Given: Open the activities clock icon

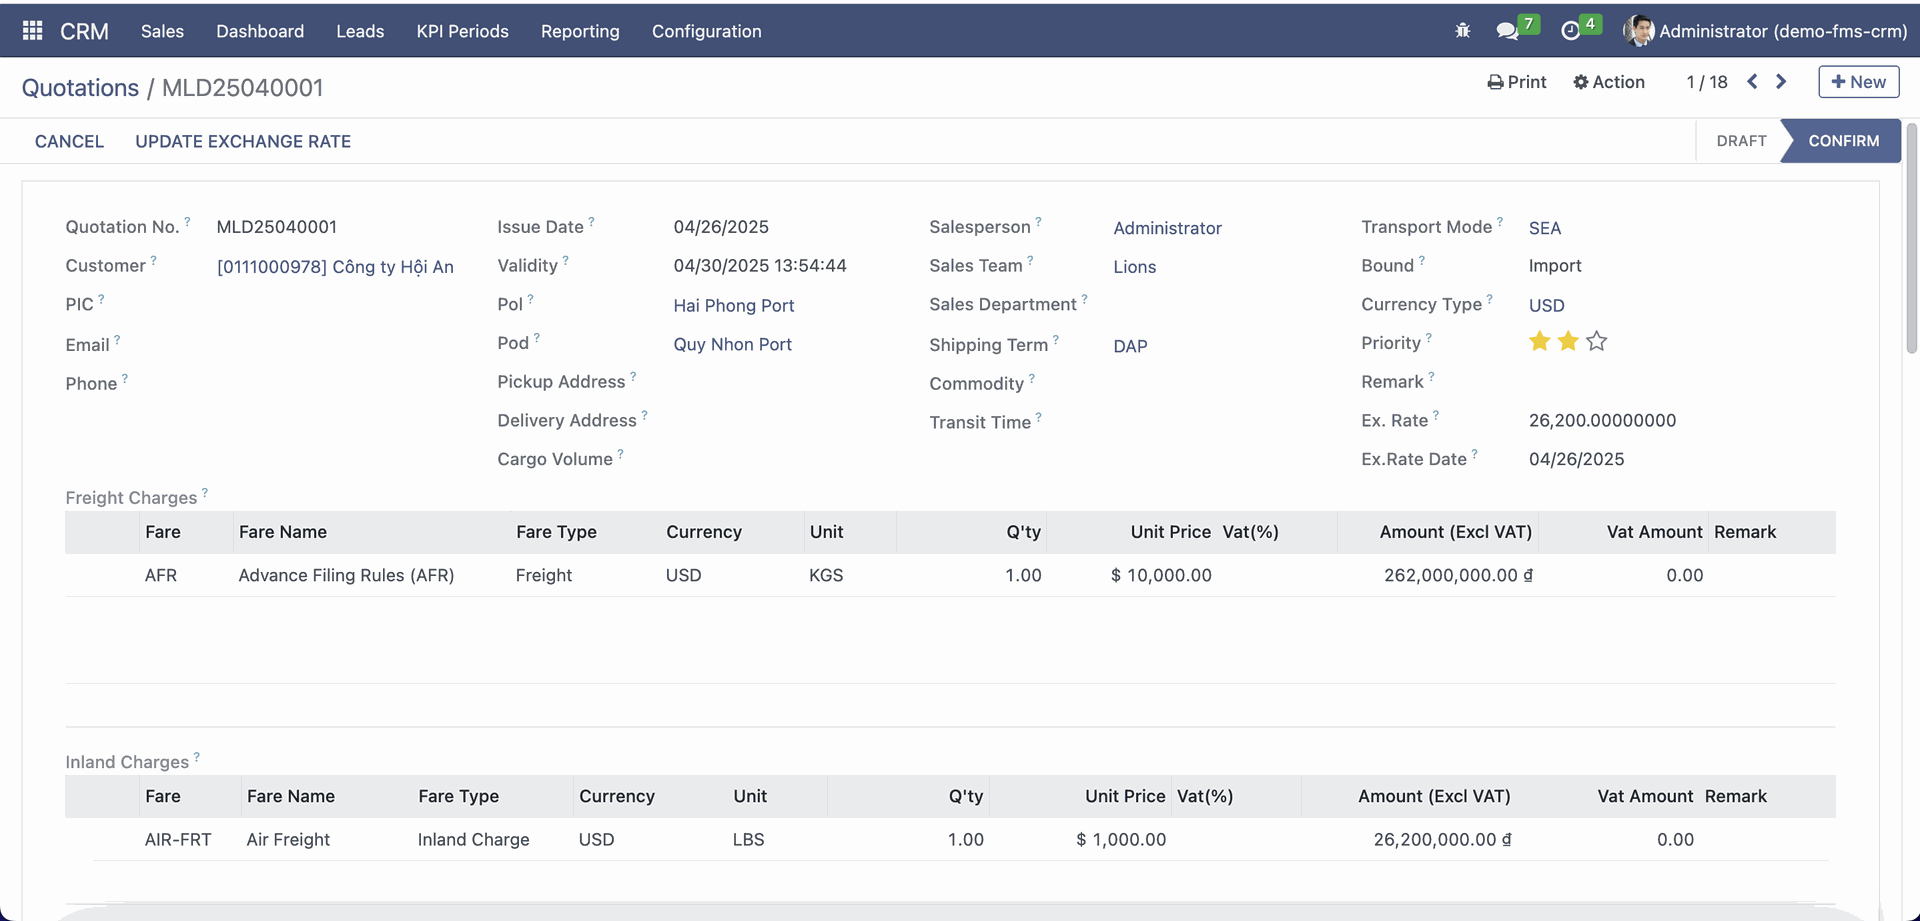Looking at the screenshot, I should tap(1570, 31).
